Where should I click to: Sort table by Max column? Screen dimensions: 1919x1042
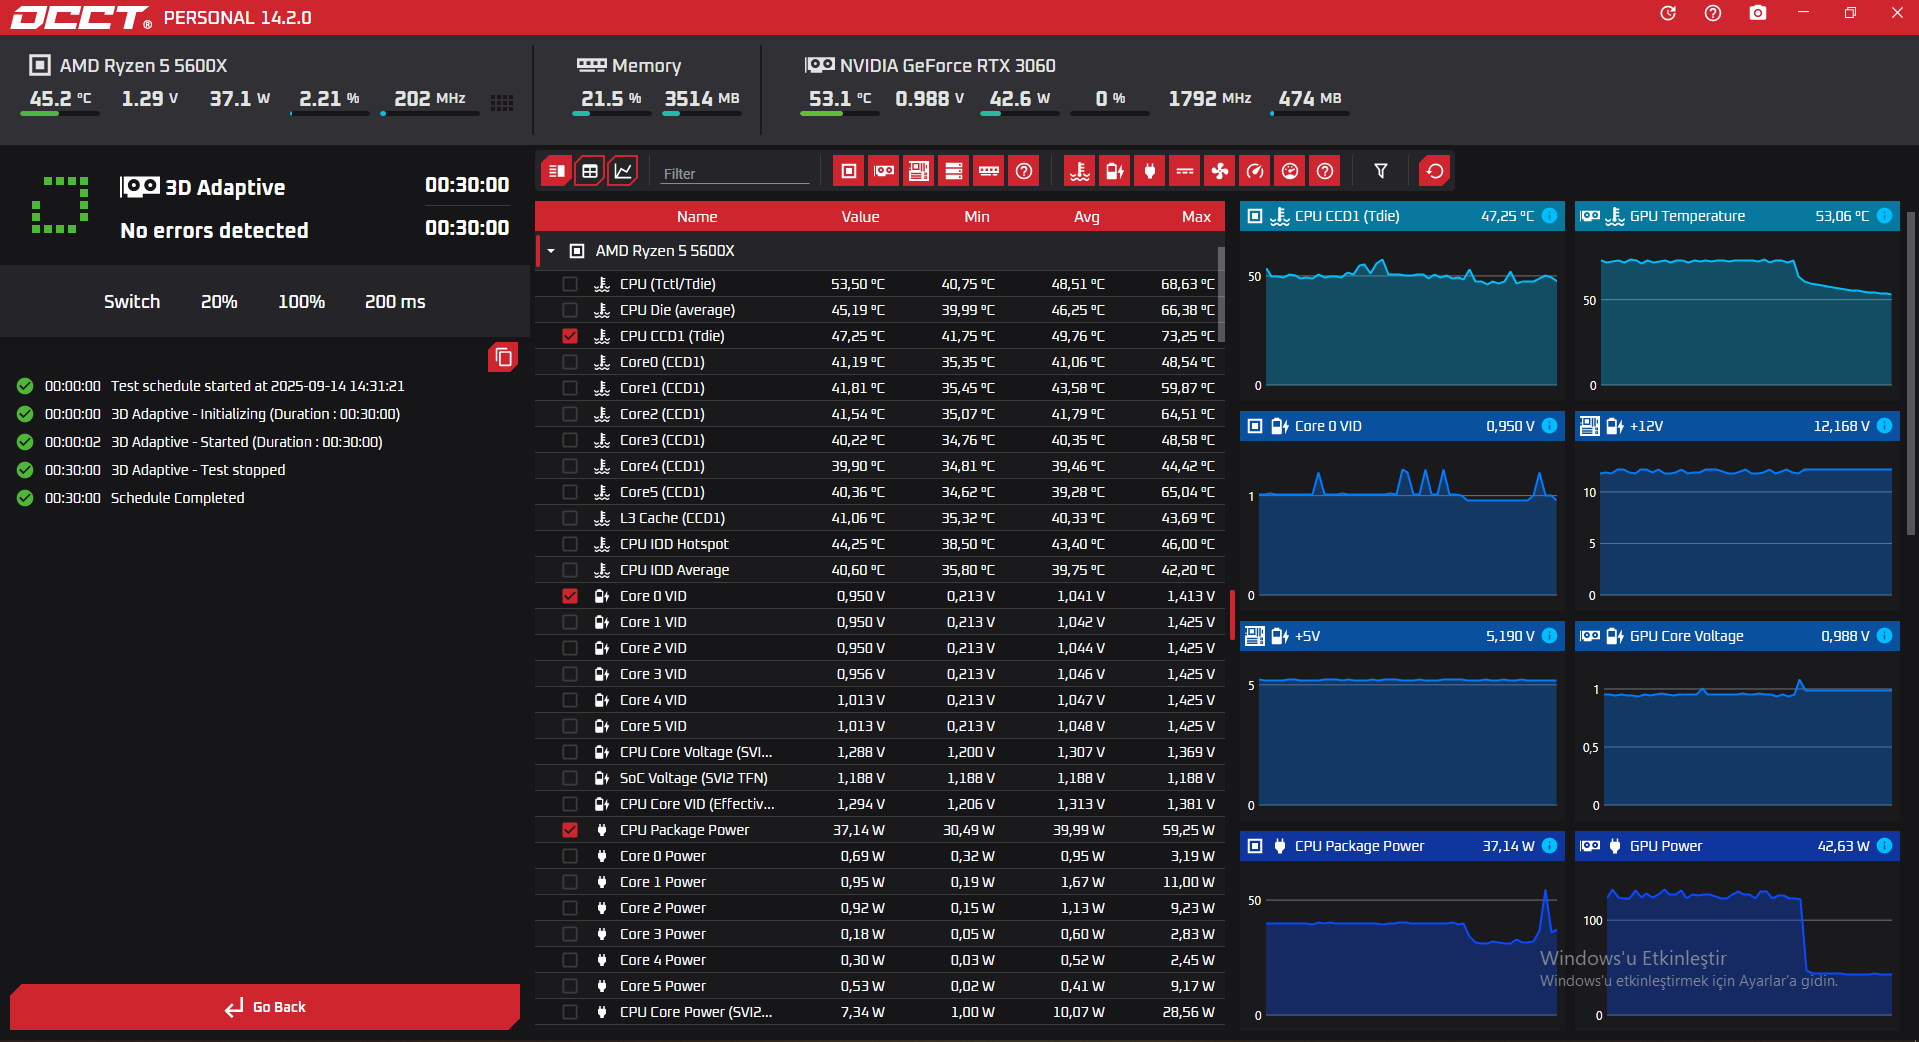coord(1196,217)
